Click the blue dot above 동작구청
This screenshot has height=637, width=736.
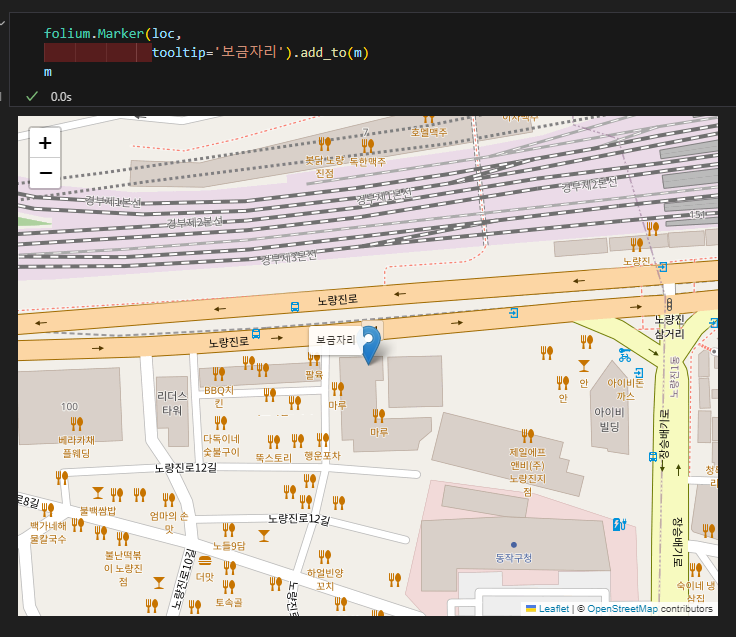(x=513, y=545)
